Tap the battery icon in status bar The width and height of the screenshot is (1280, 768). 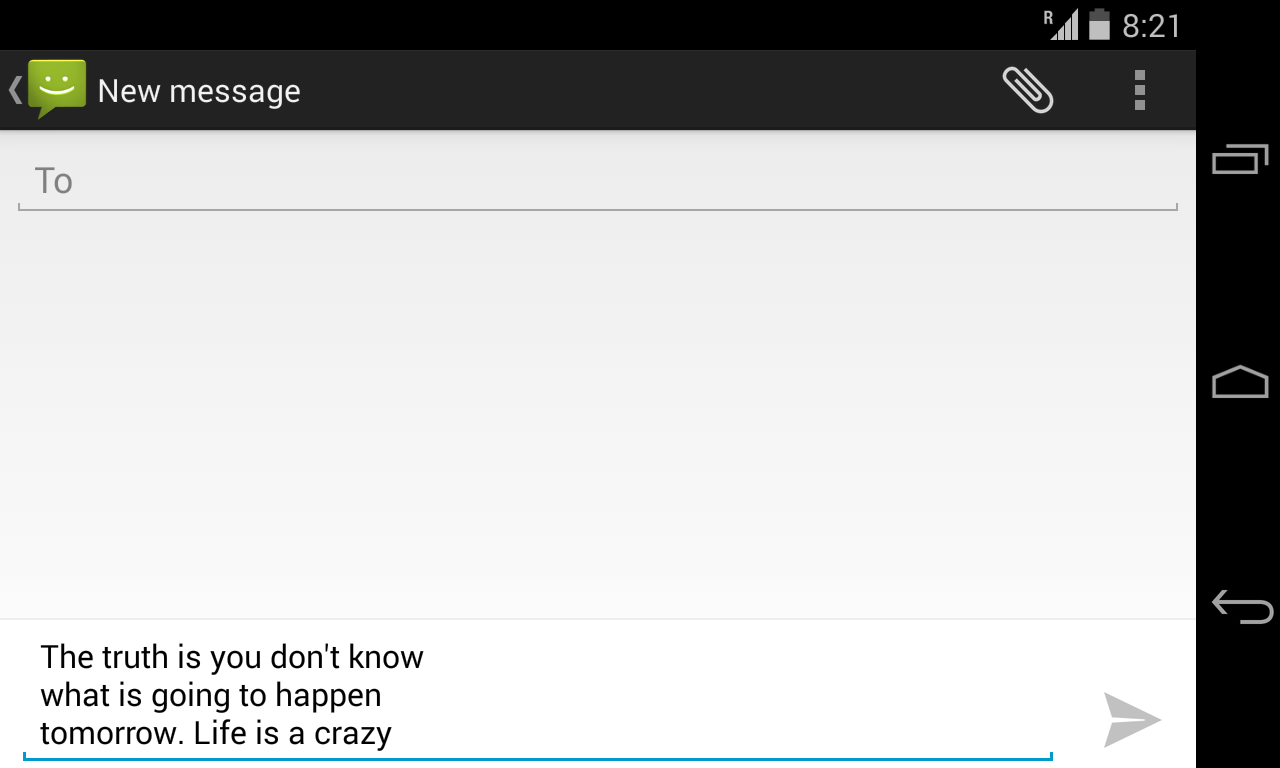pyautogui.click(x=1099, y=24)
